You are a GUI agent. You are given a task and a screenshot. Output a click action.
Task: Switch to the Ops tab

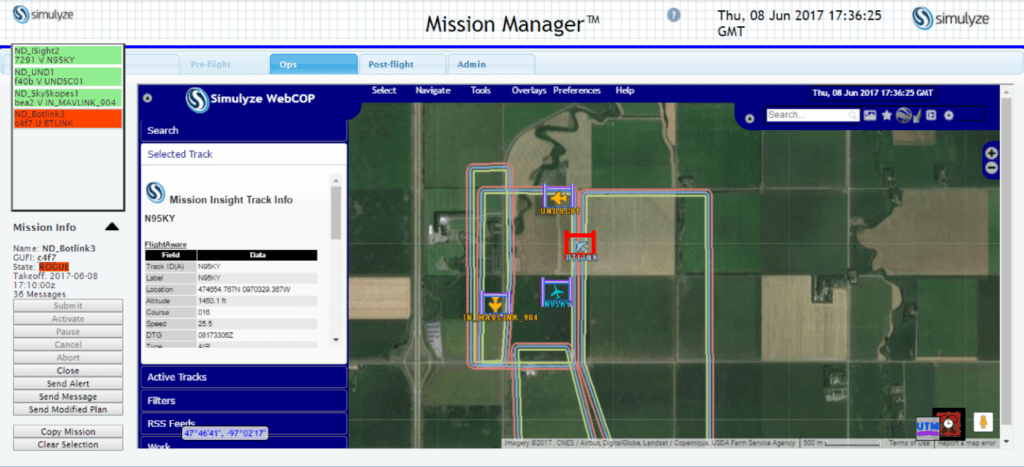tap(313, 64)
